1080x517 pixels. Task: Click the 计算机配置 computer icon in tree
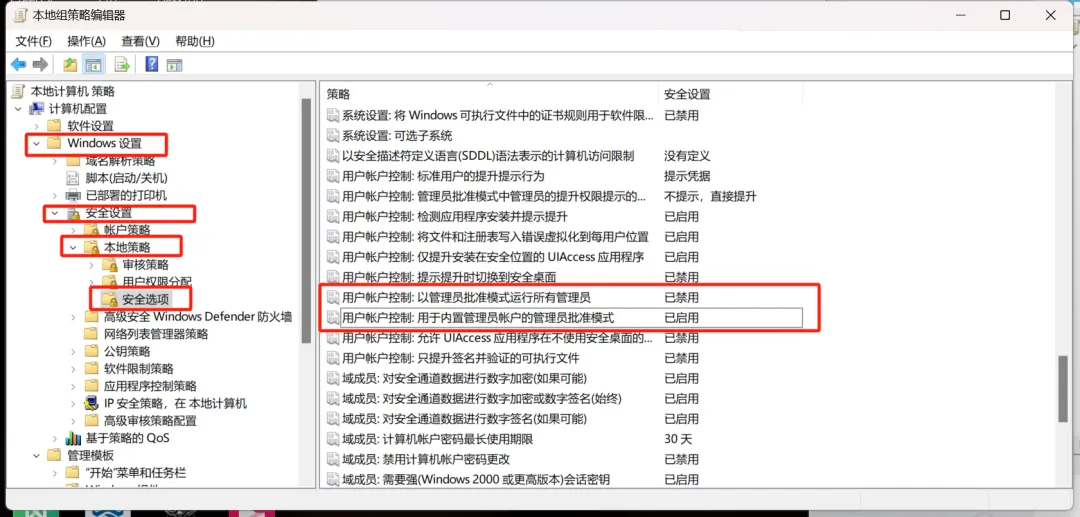coord(37,109)
